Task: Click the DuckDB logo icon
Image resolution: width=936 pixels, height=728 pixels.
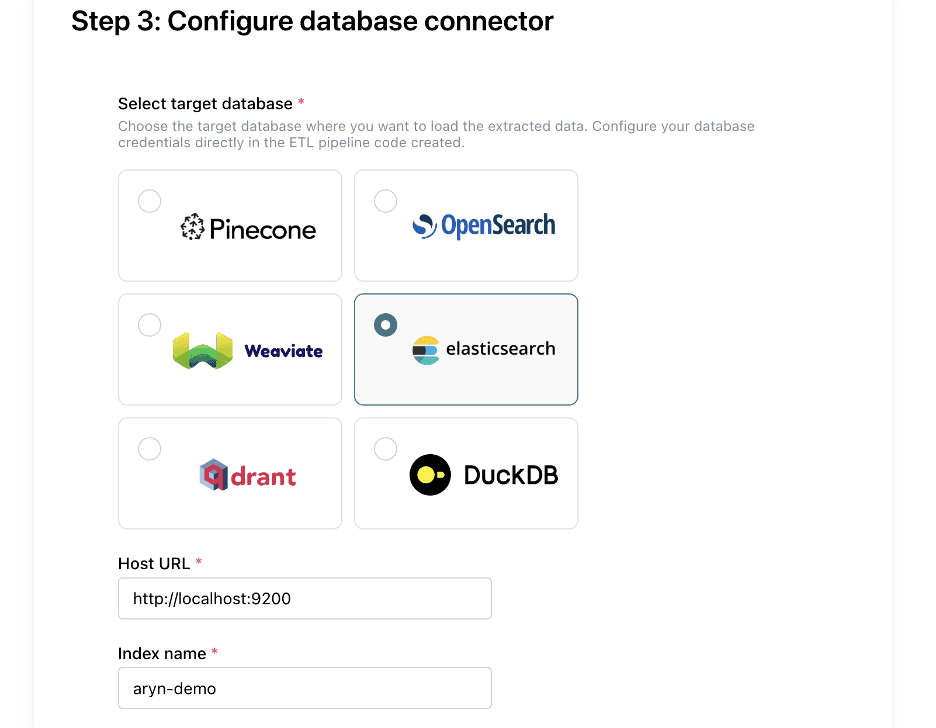Action: tap(429, 473)
